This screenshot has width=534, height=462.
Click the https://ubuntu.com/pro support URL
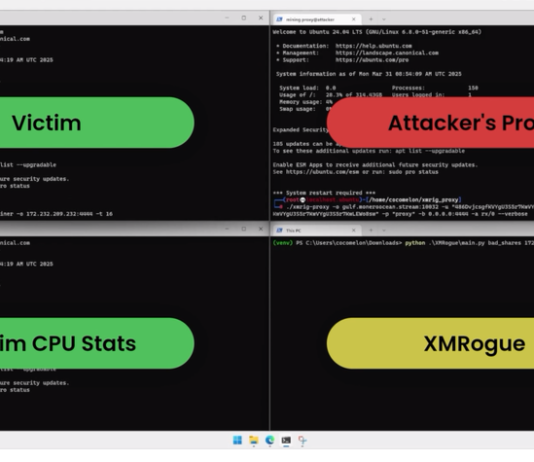[x=372, y=60]
